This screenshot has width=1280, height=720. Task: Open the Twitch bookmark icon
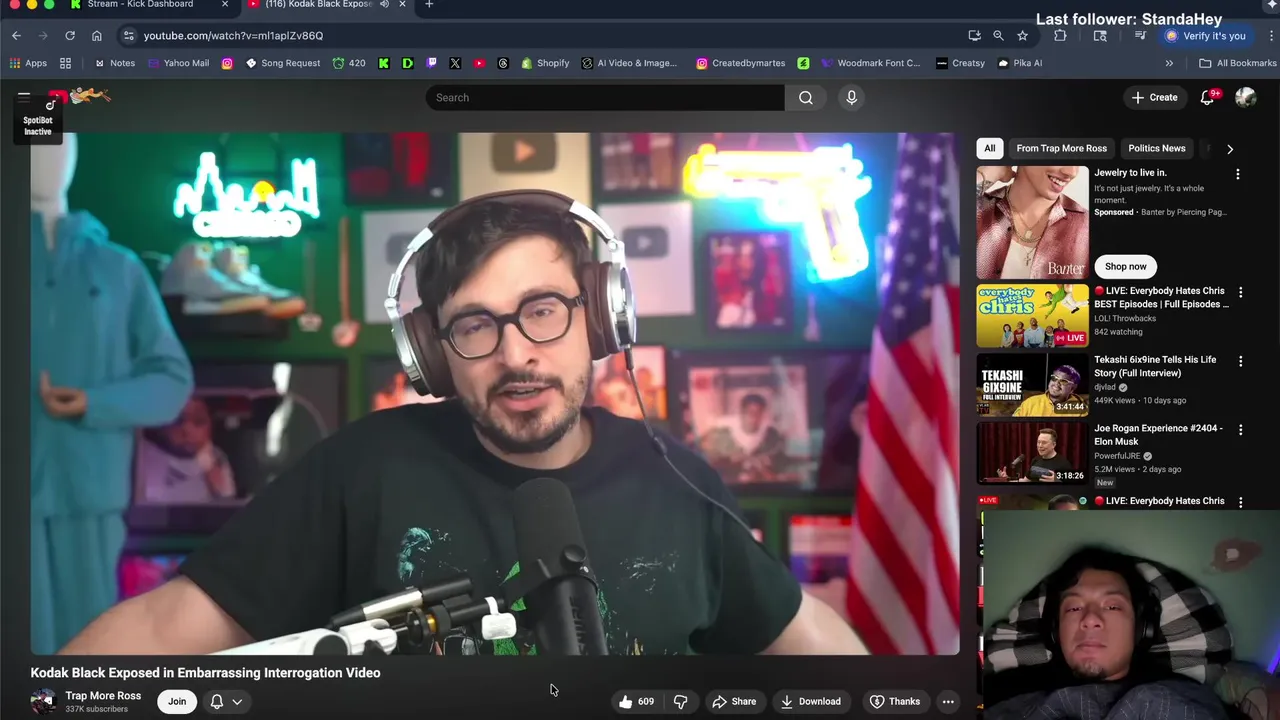431,63
